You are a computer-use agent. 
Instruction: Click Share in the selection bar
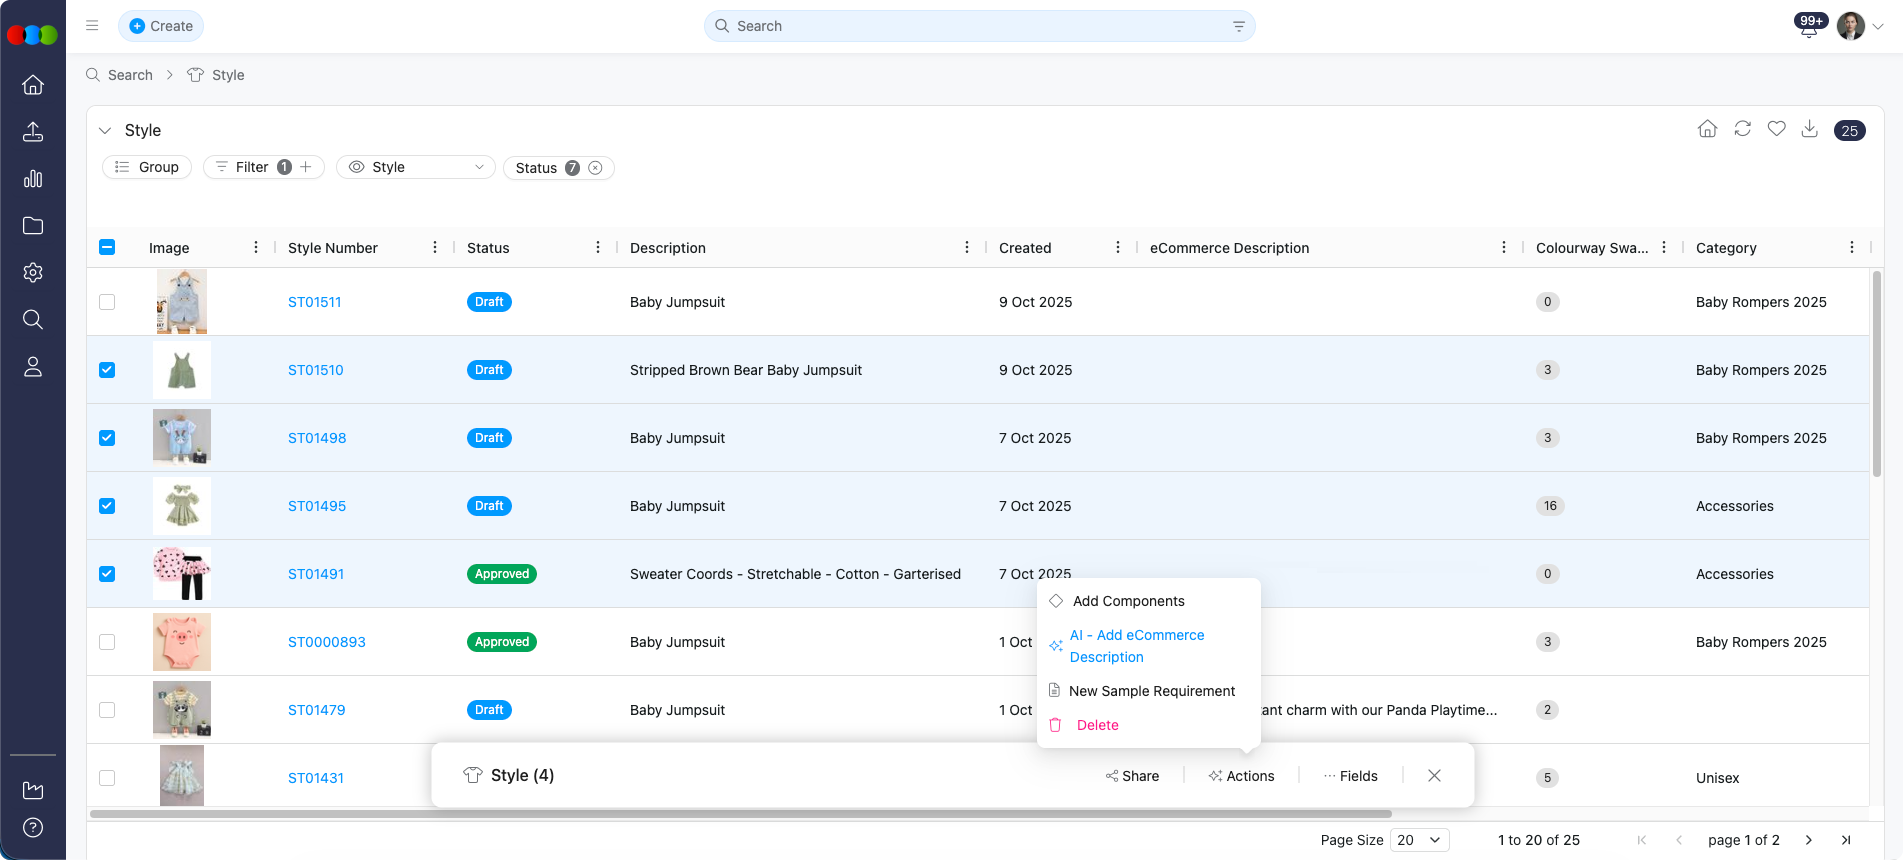coord(1133,776)
